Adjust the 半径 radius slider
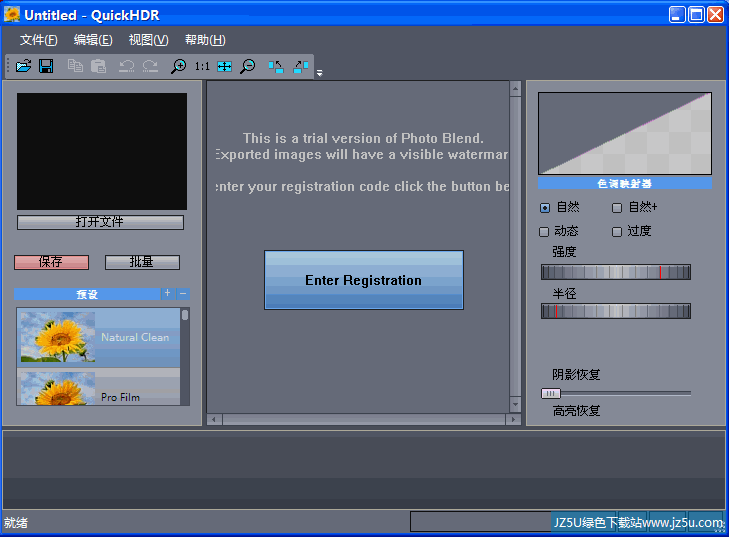729x537 pixels. coord(616,311)
